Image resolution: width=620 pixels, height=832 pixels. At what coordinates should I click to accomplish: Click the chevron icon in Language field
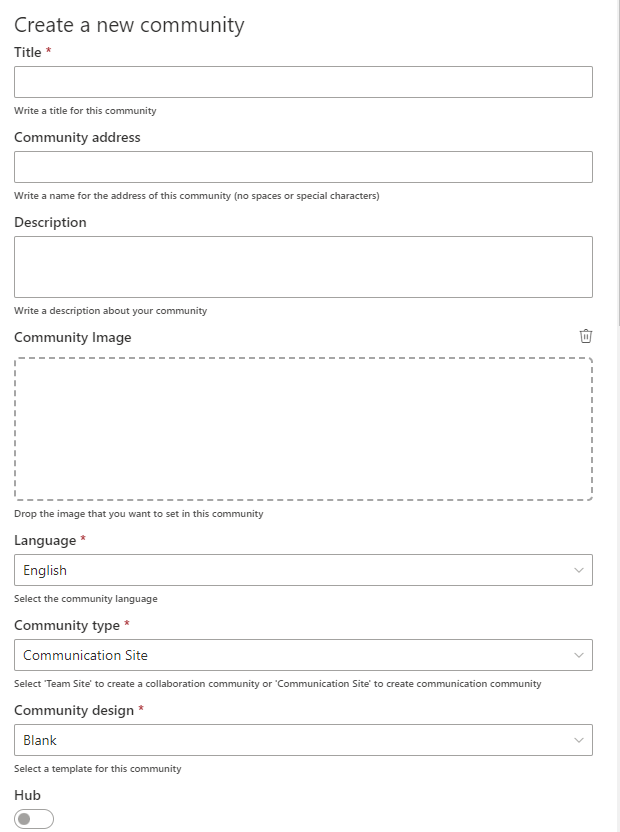point(579,570)
